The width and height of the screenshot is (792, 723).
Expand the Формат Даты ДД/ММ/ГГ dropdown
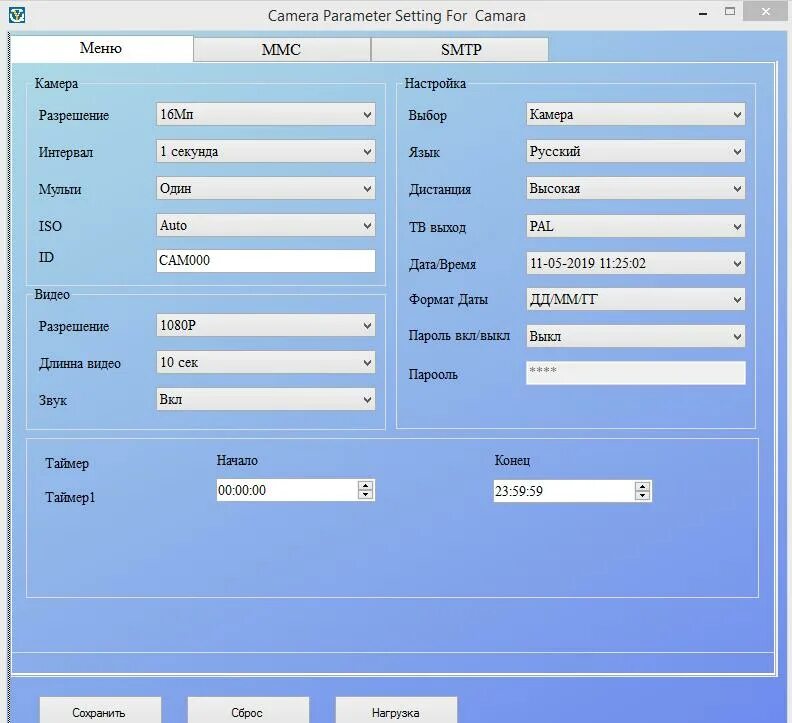point(635,300)
